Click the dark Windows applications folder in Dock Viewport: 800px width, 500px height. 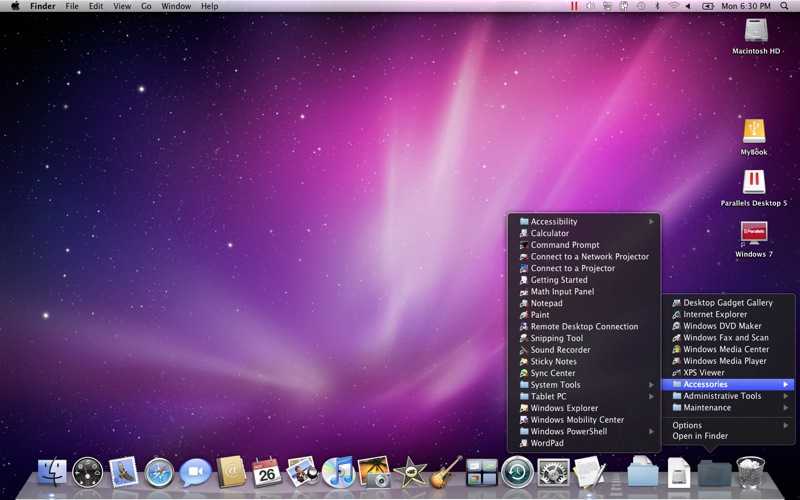click(x=714, y=473)
